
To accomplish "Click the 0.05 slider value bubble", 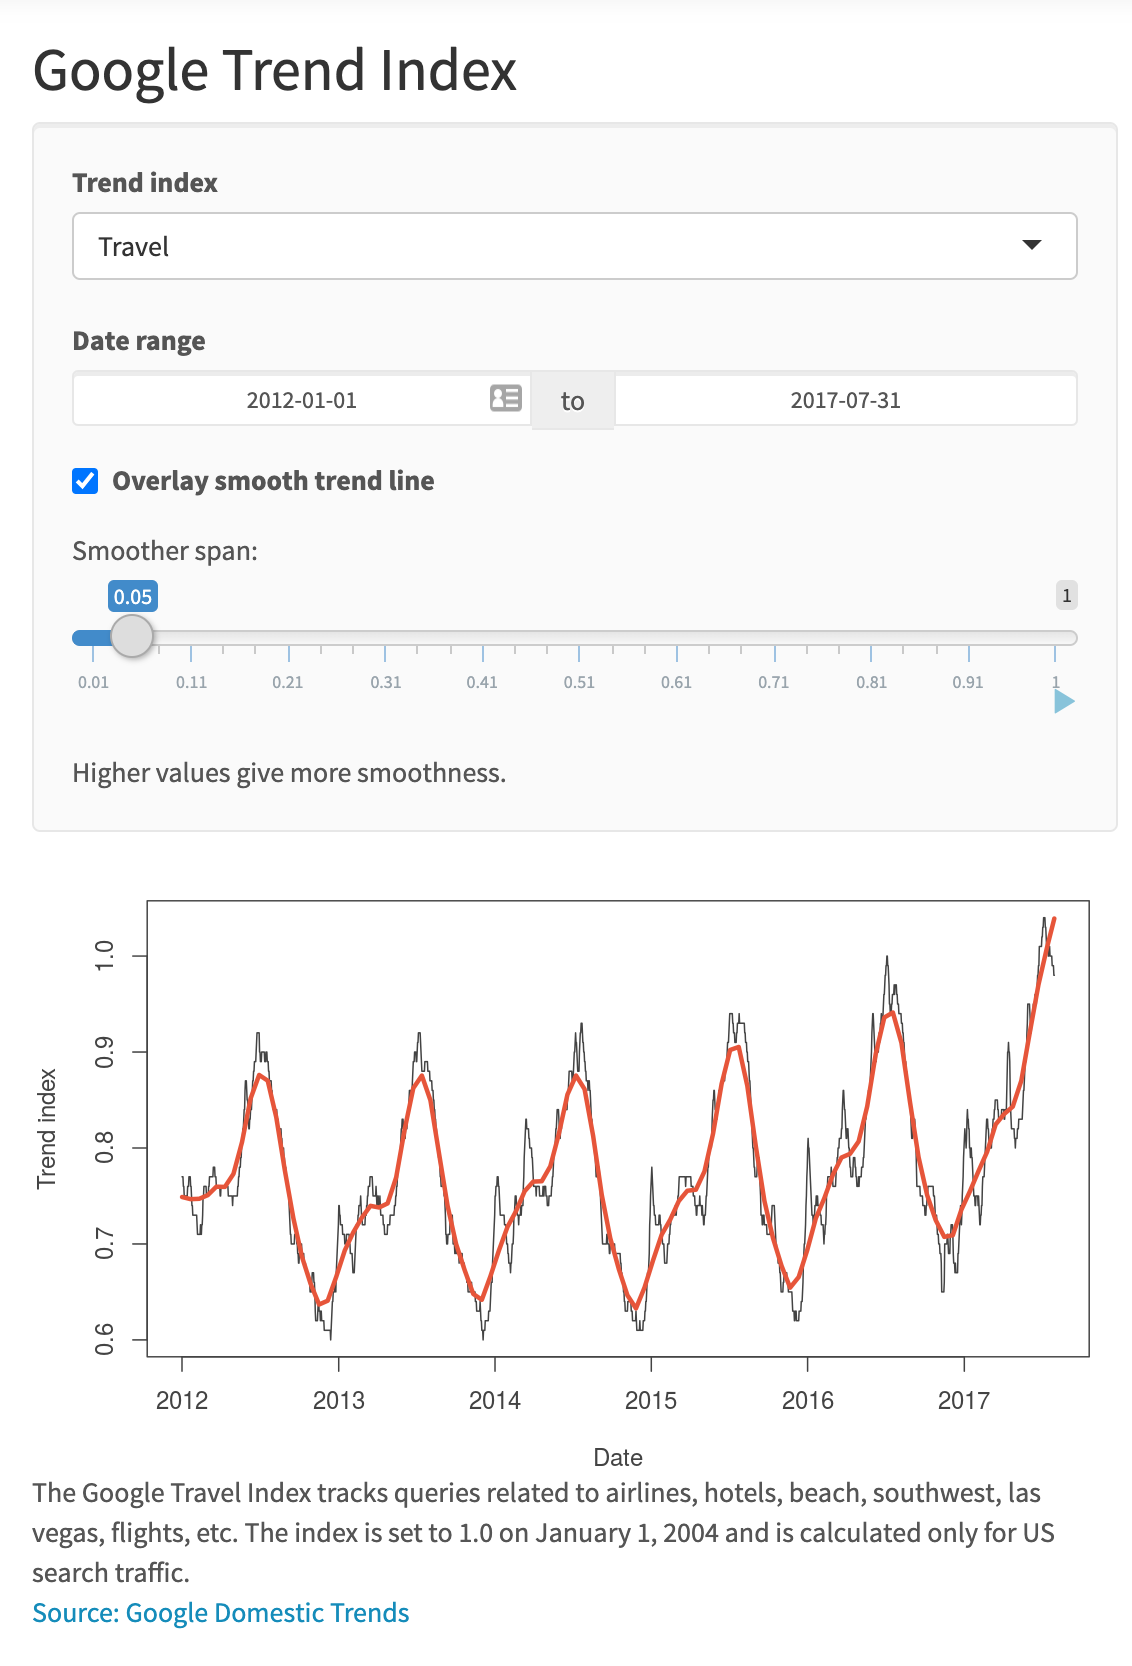I will (x=133, y=597).
